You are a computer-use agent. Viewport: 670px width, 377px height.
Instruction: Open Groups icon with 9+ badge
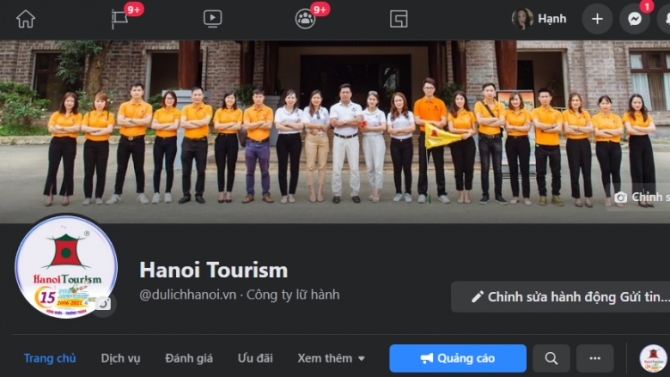click(305, 19)
